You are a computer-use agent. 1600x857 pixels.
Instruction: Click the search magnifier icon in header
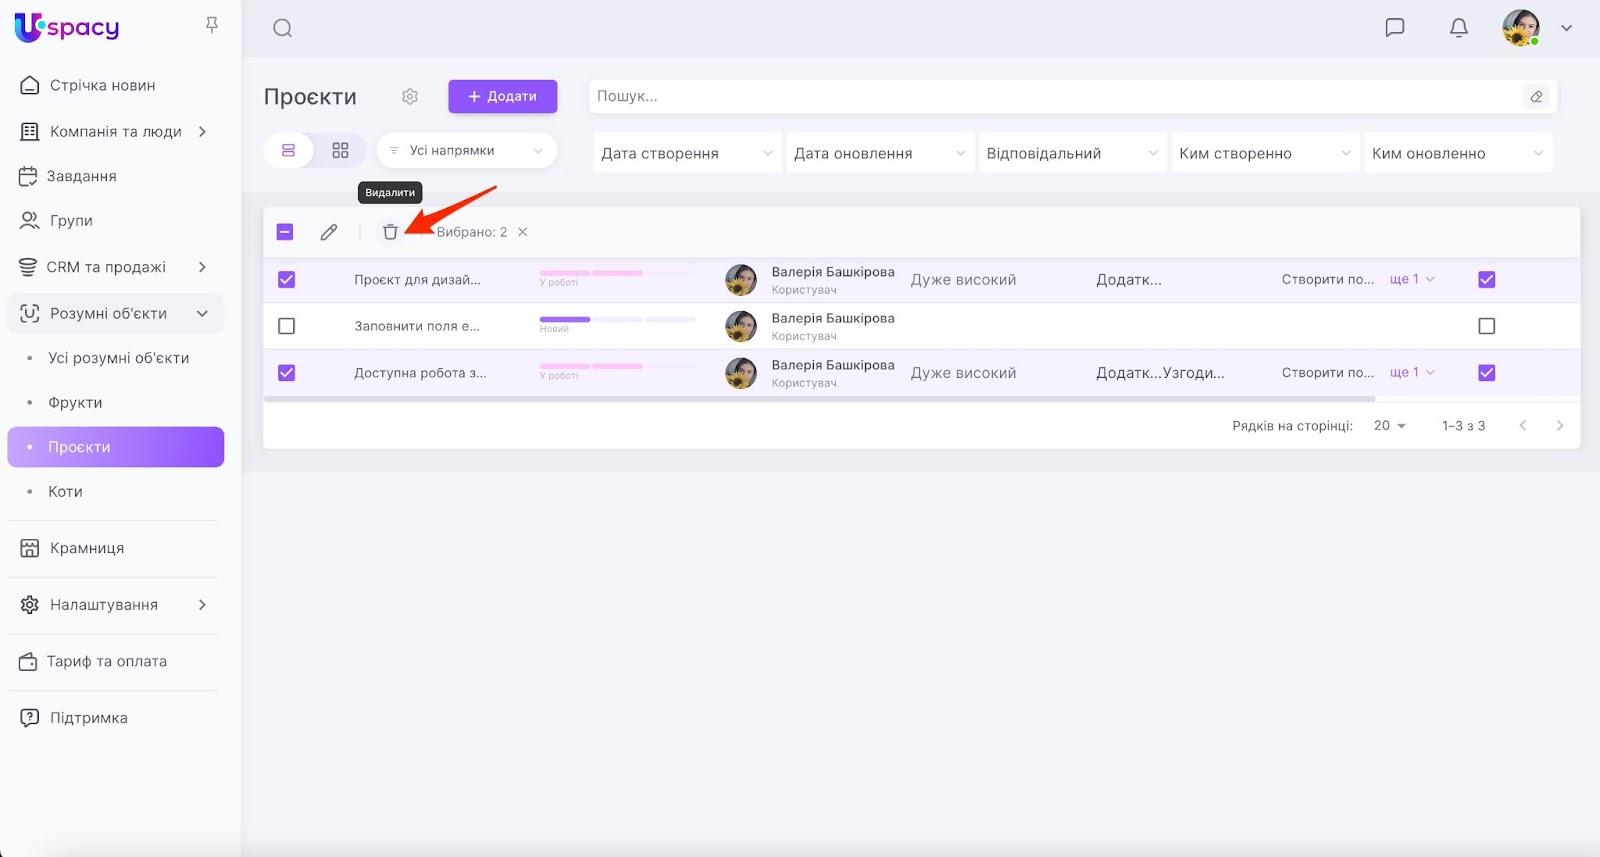[x=283, y=28]
